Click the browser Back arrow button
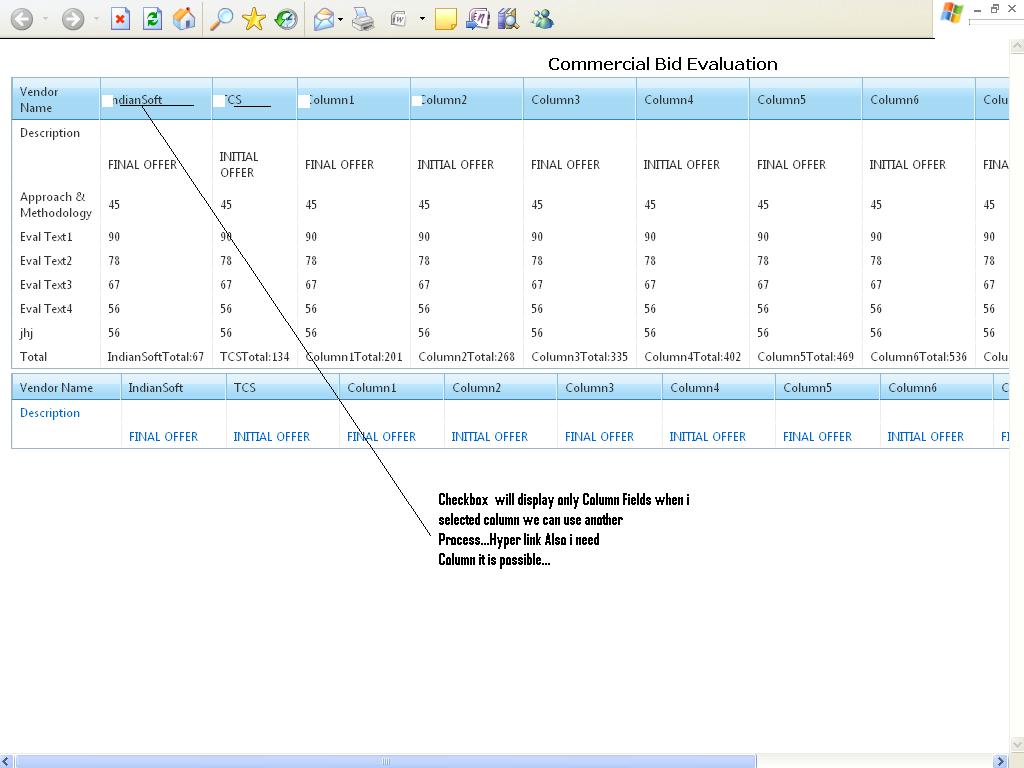This screenshot has height=768, width=1024. [22, 19]
